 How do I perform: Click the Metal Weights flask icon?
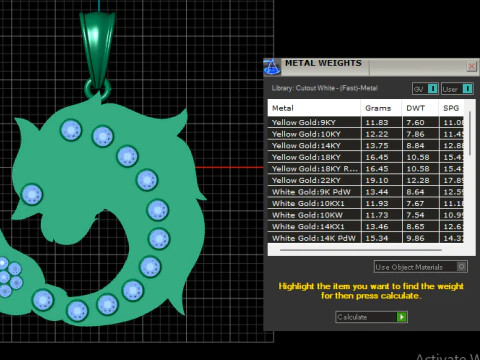[x=272, y=67]
